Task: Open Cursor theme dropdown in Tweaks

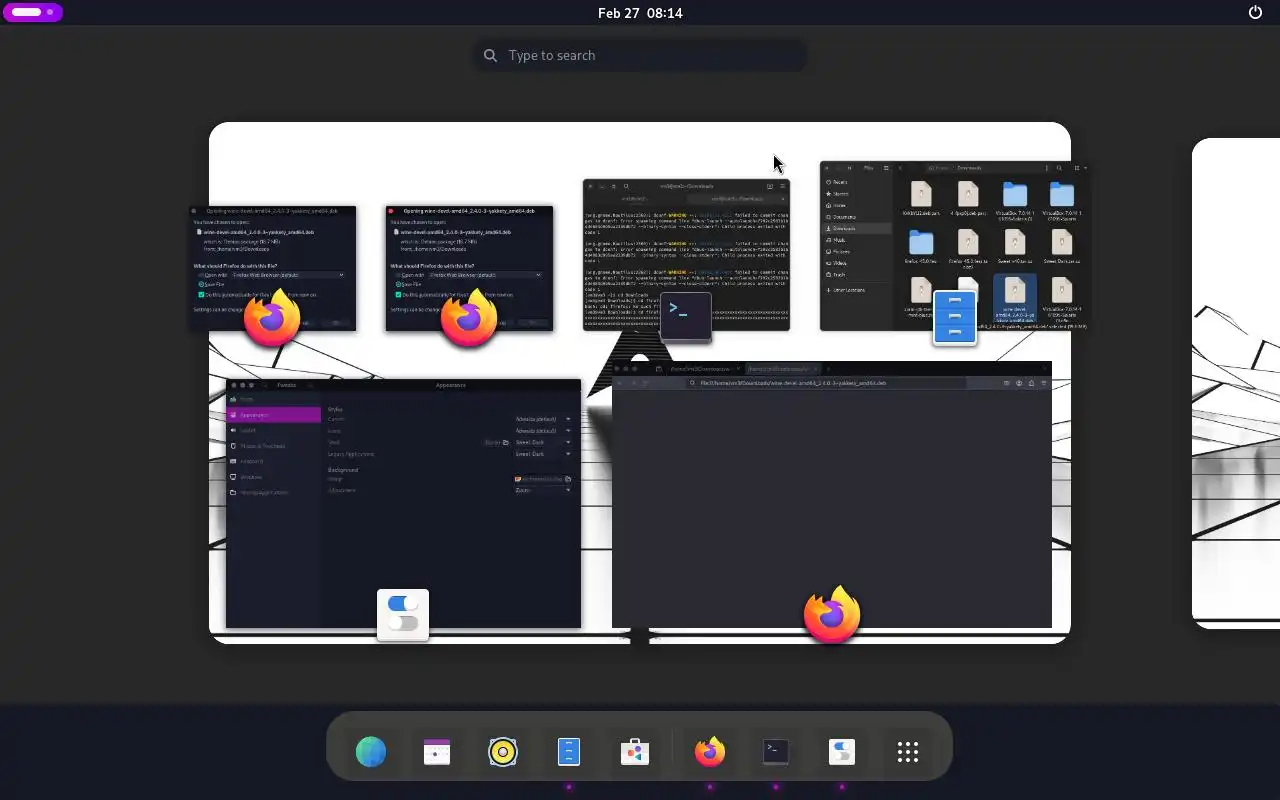Action: 543,419
